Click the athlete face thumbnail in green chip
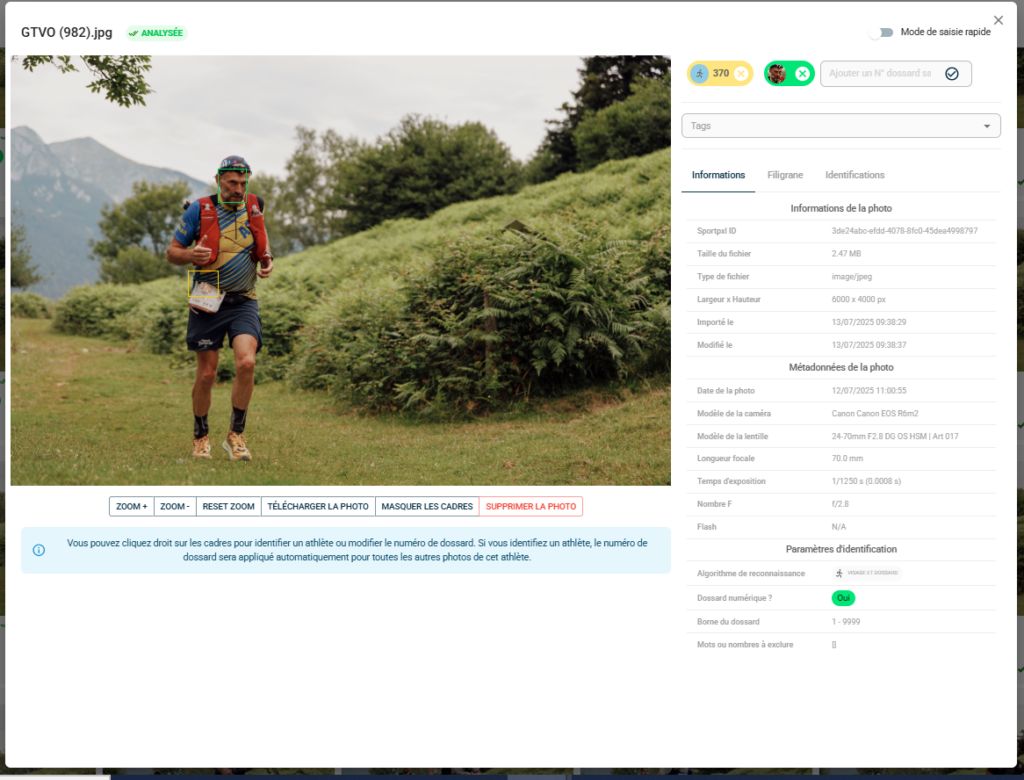 (x=777, y=74)
